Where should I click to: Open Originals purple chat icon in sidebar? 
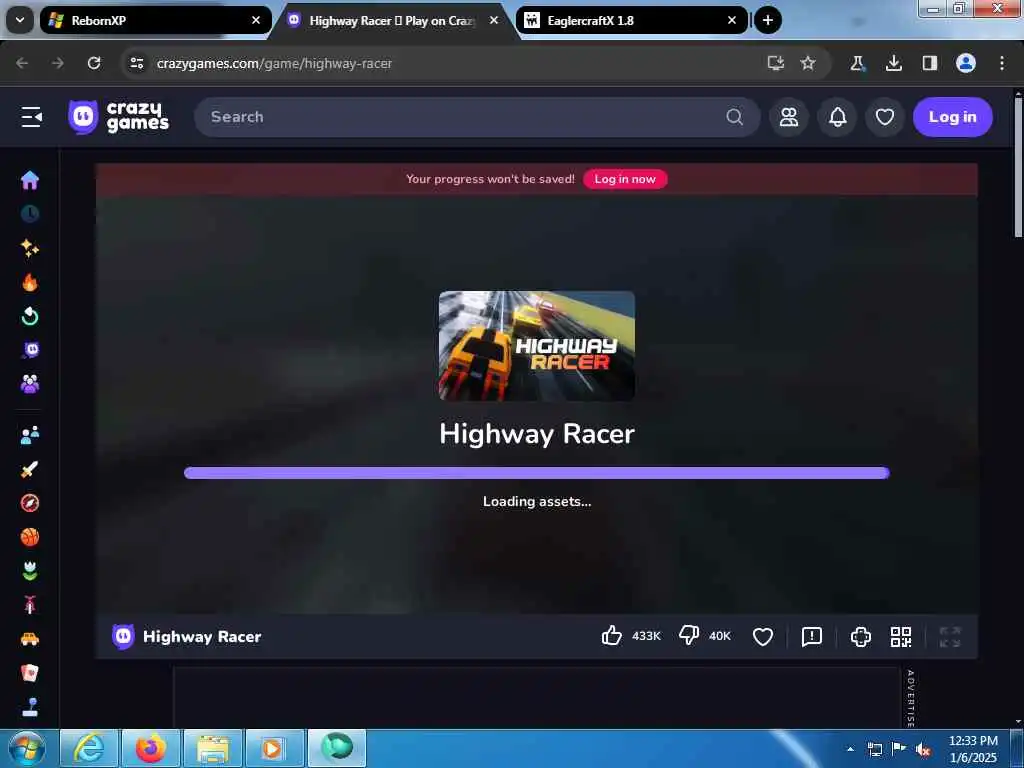[29, 350]
